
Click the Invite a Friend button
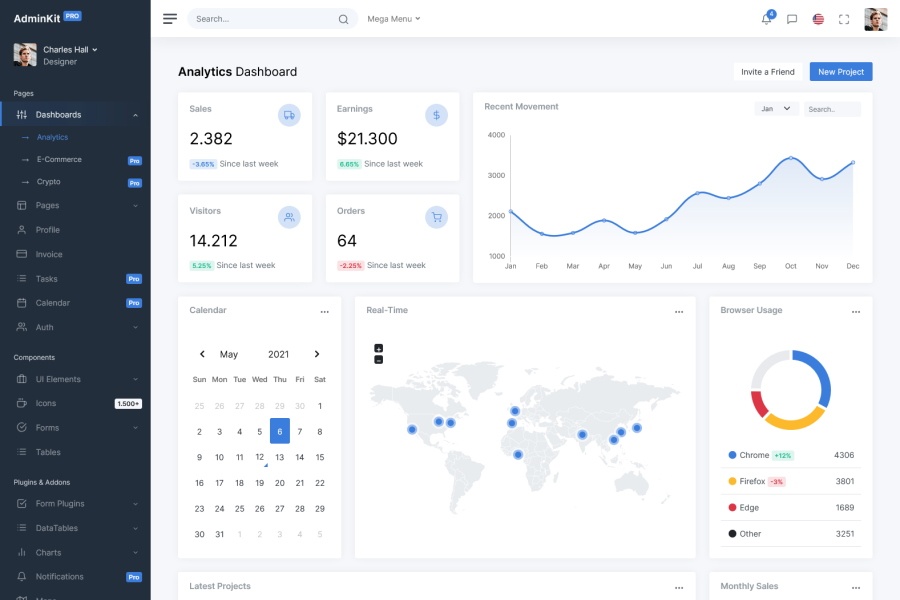coord(767,71)
